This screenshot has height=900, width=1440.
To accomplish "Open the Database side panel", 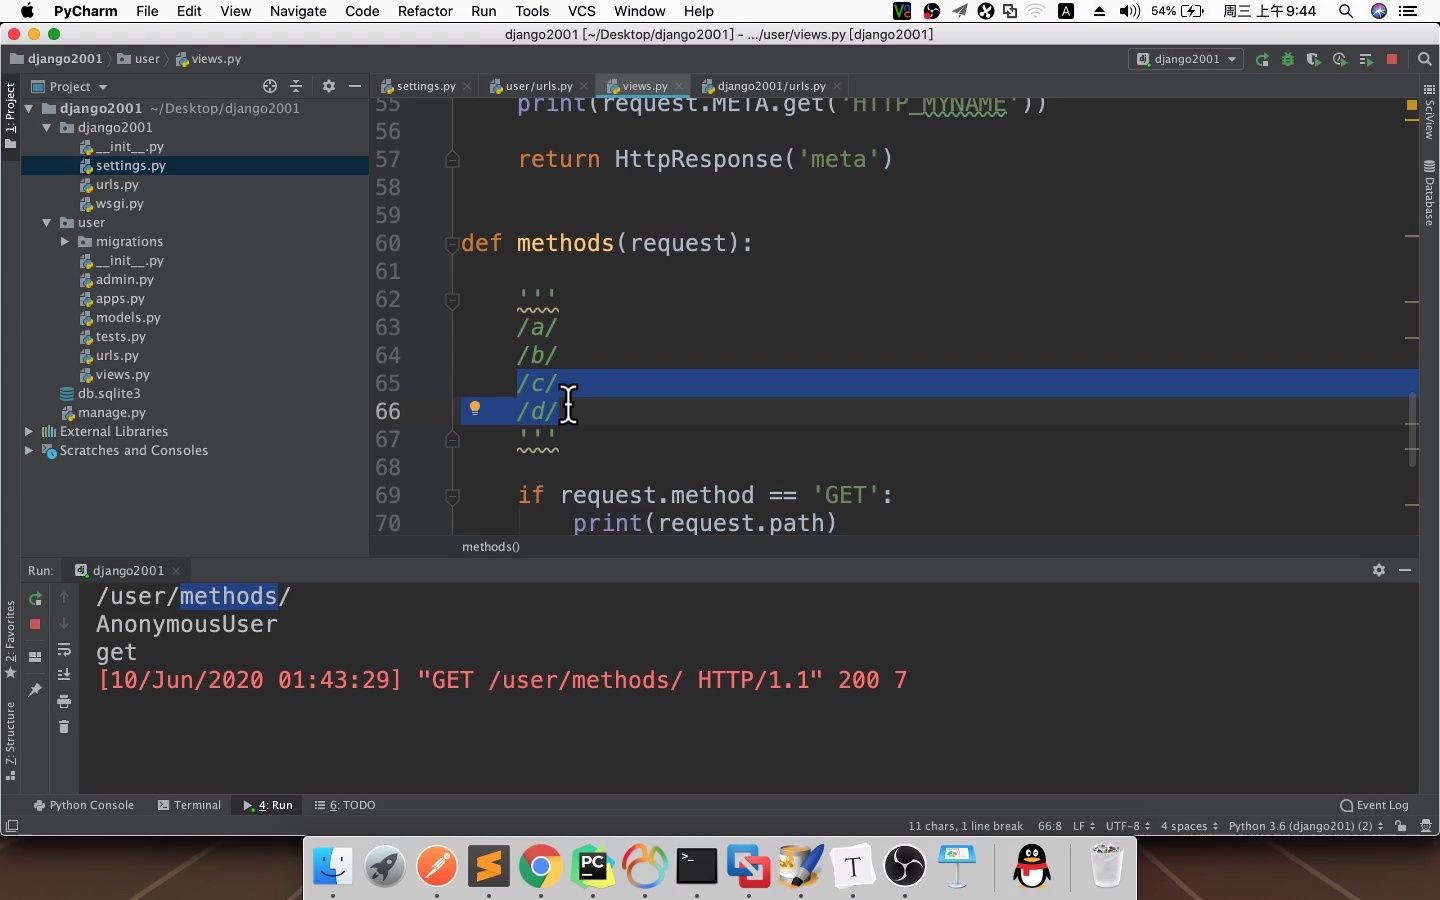I will [1429, 194].
